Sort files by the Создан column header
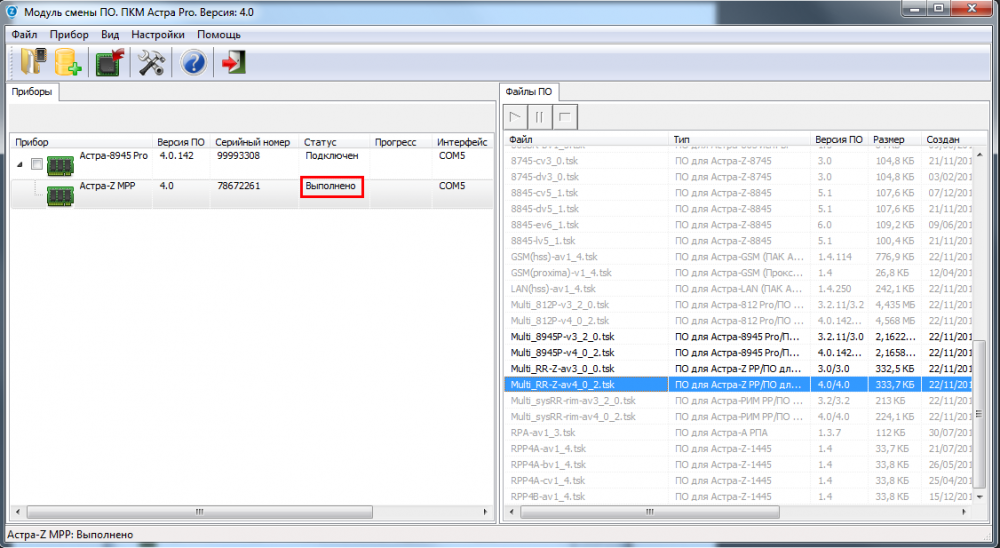Image resolution: width=1000 pixels, height=548 pixels. [x=947, y=139]
